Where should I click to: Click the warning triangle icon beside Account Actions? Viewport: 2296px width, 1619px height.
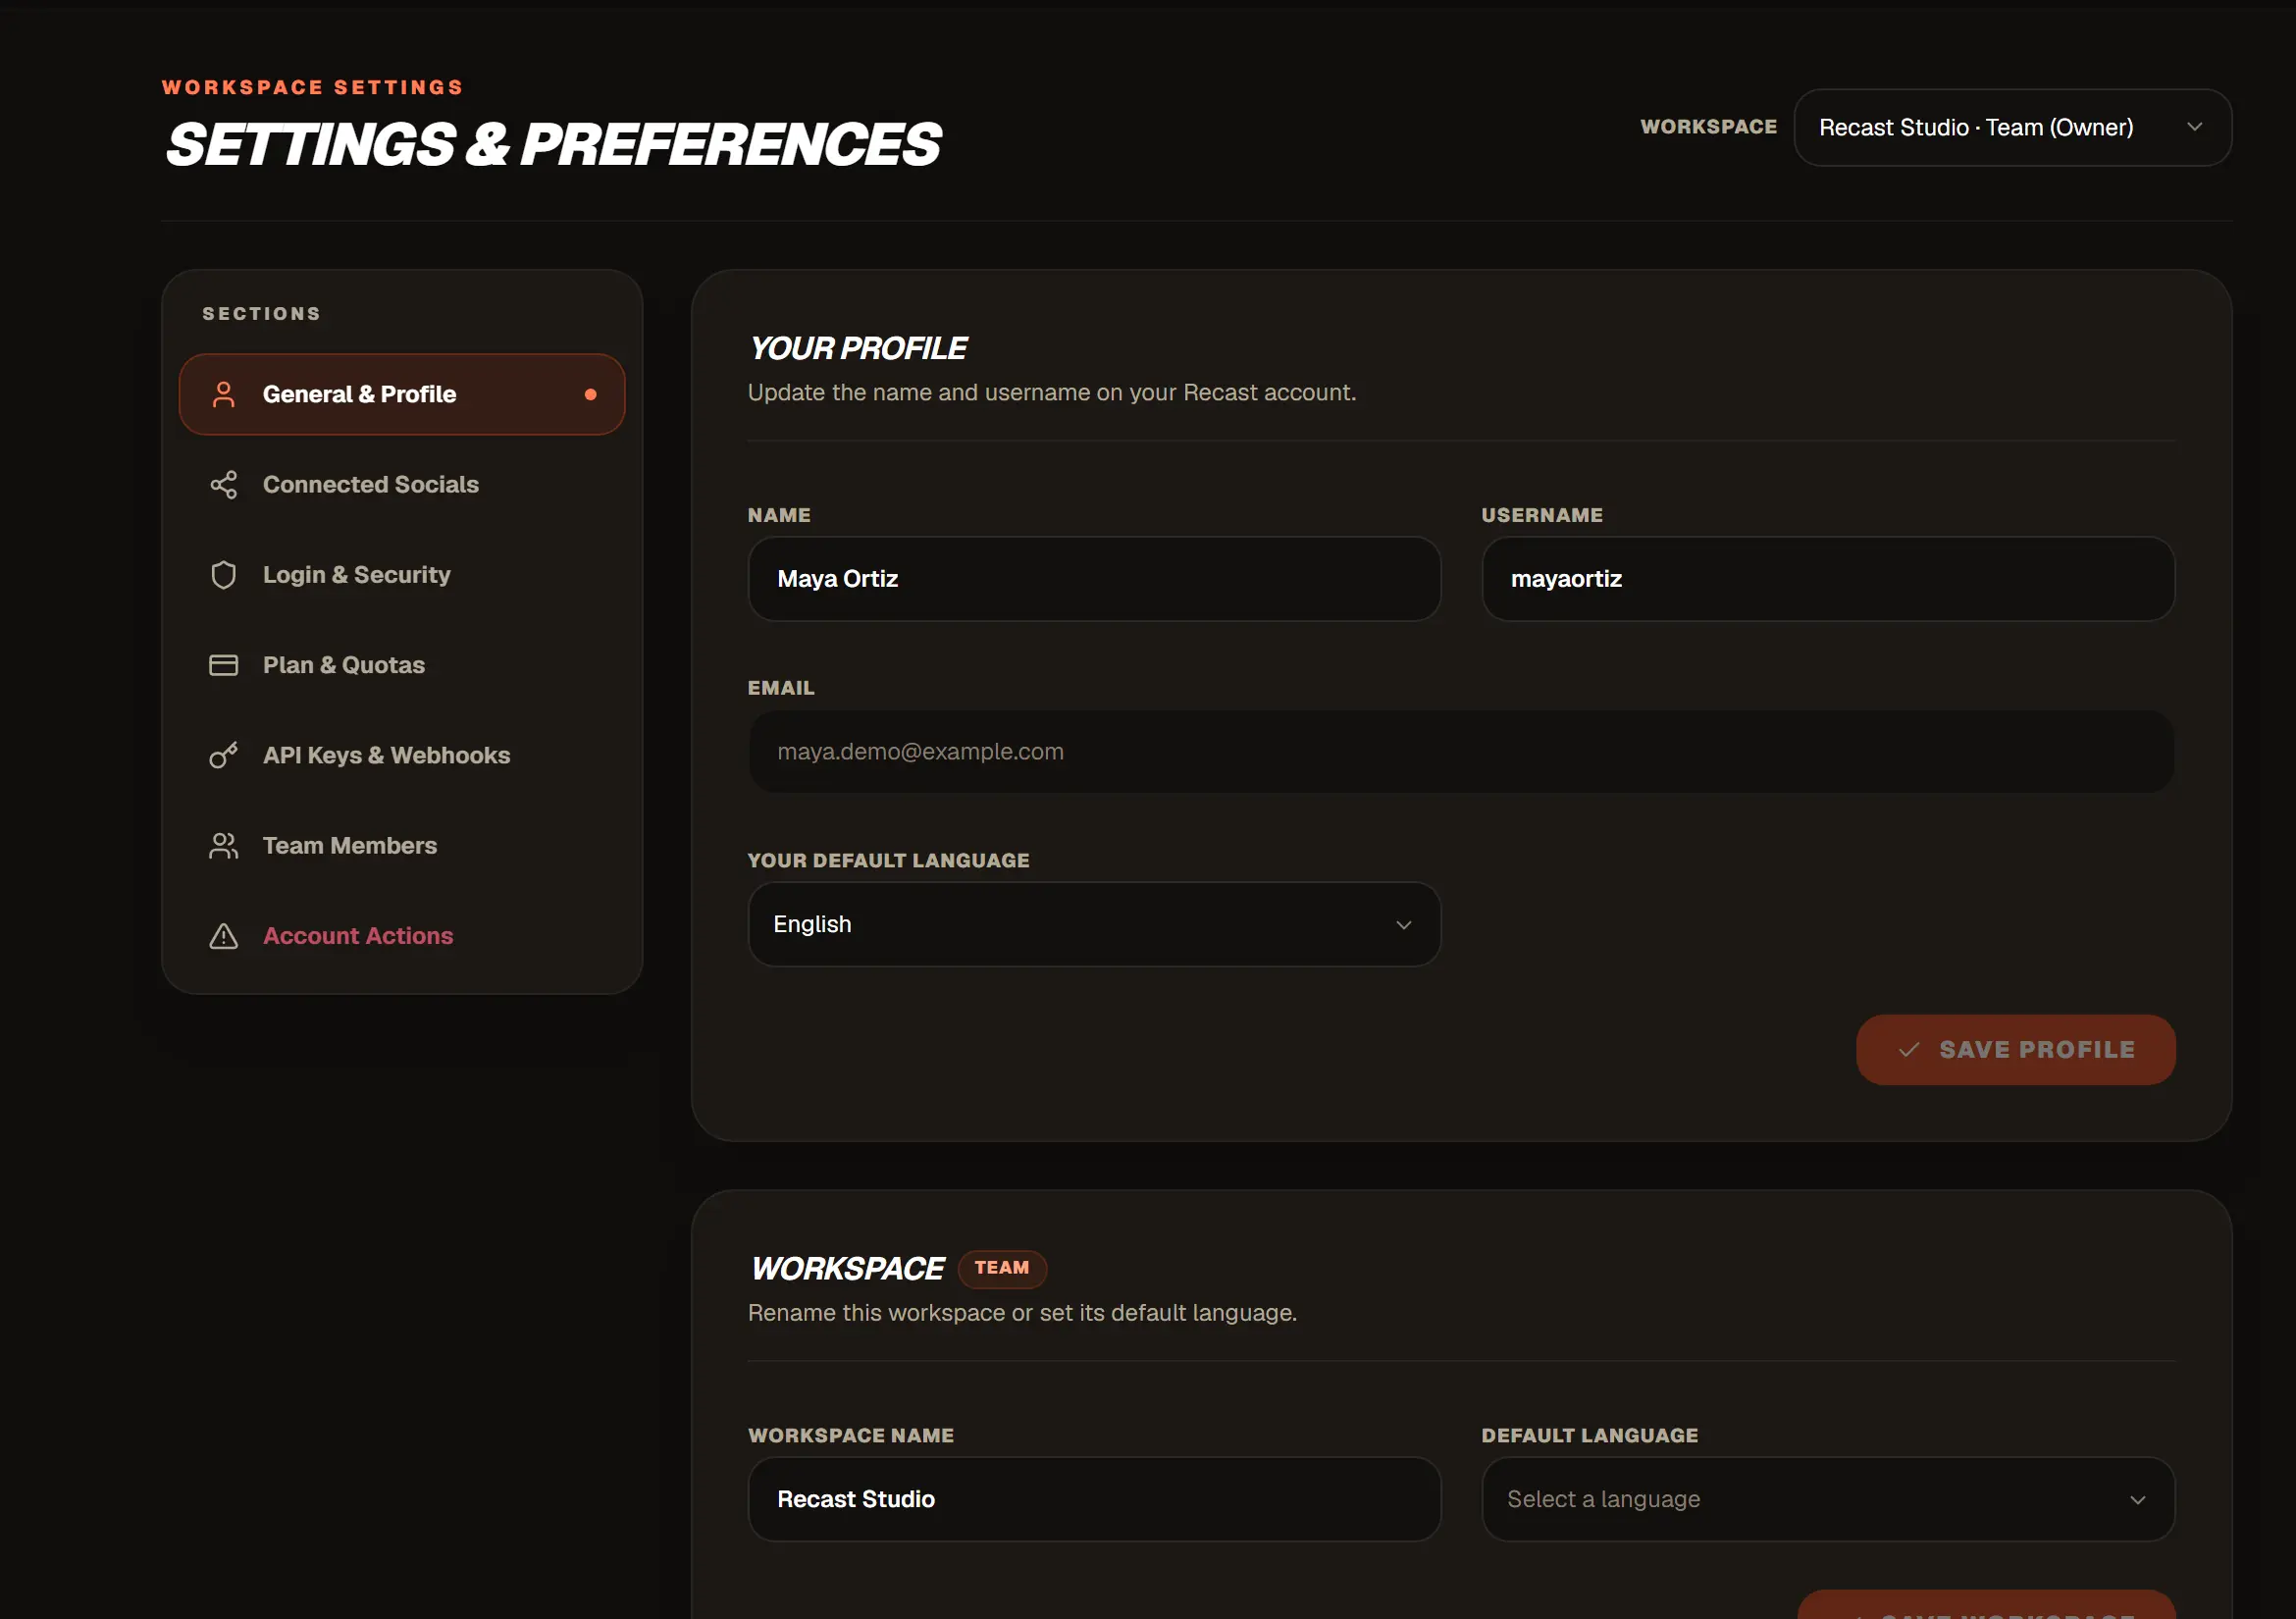click(x=223, y=936)
